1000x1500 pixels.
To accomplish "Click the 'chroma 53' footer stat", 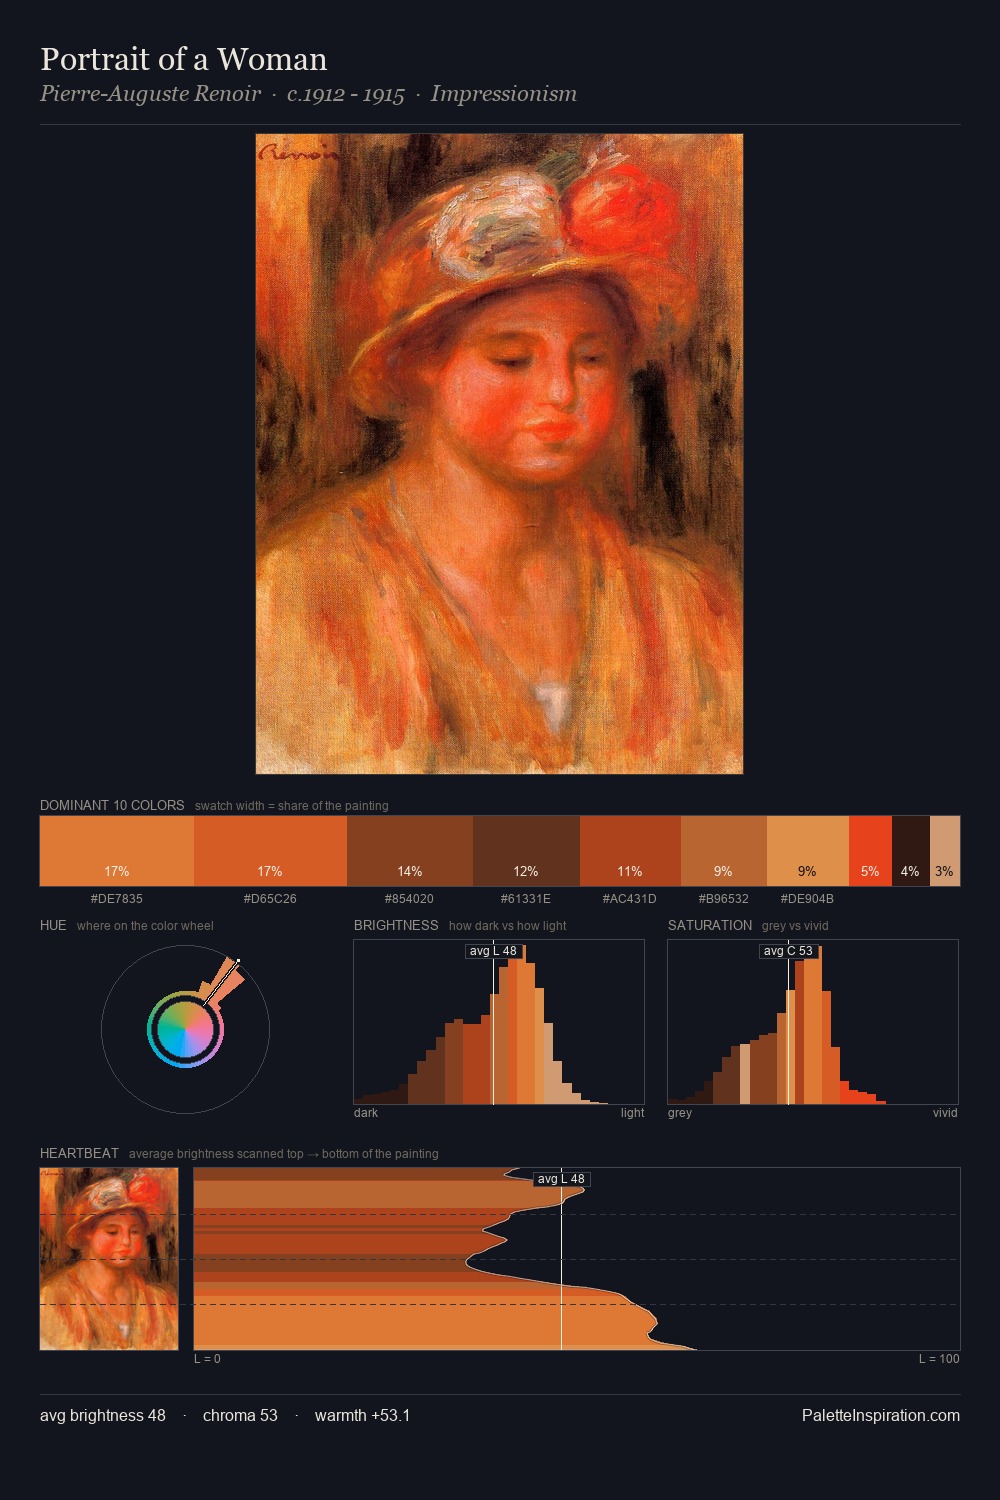I will click(x=240, y=1415).
